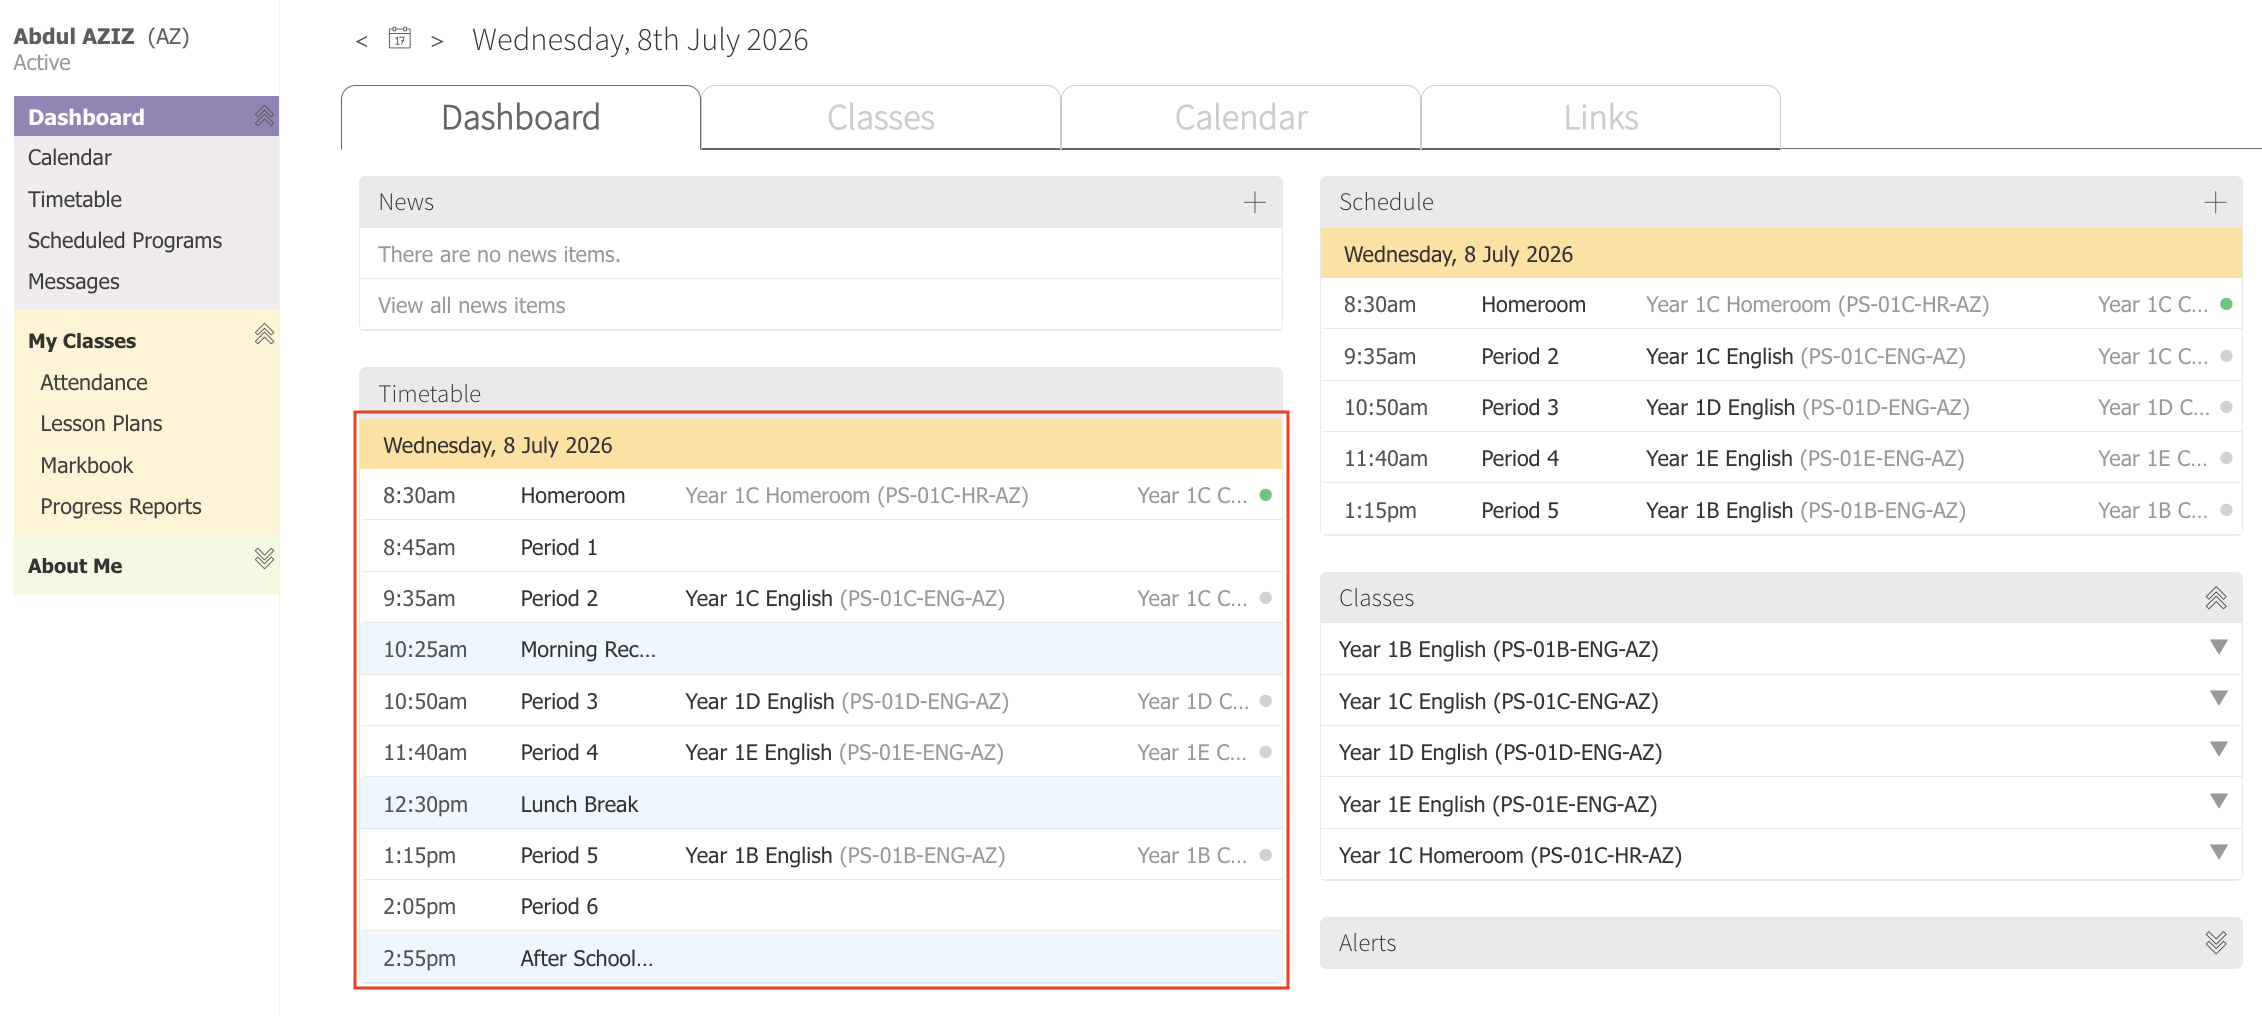Screen dimensions: 2262x1016
Task: Expand Year 1E English class dropdown
Action: pos(2218,802)
